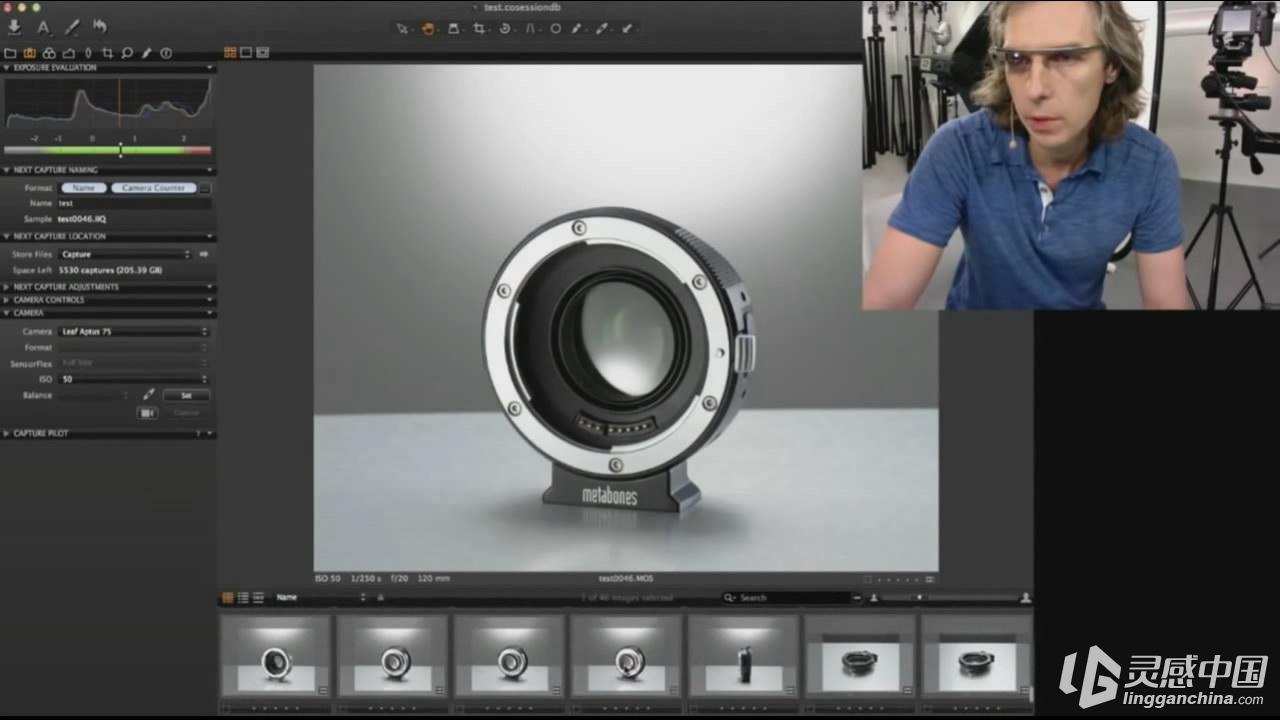Select the Spot removal circle tool
The image size is (1280, 720).
[x=556, y=28]
